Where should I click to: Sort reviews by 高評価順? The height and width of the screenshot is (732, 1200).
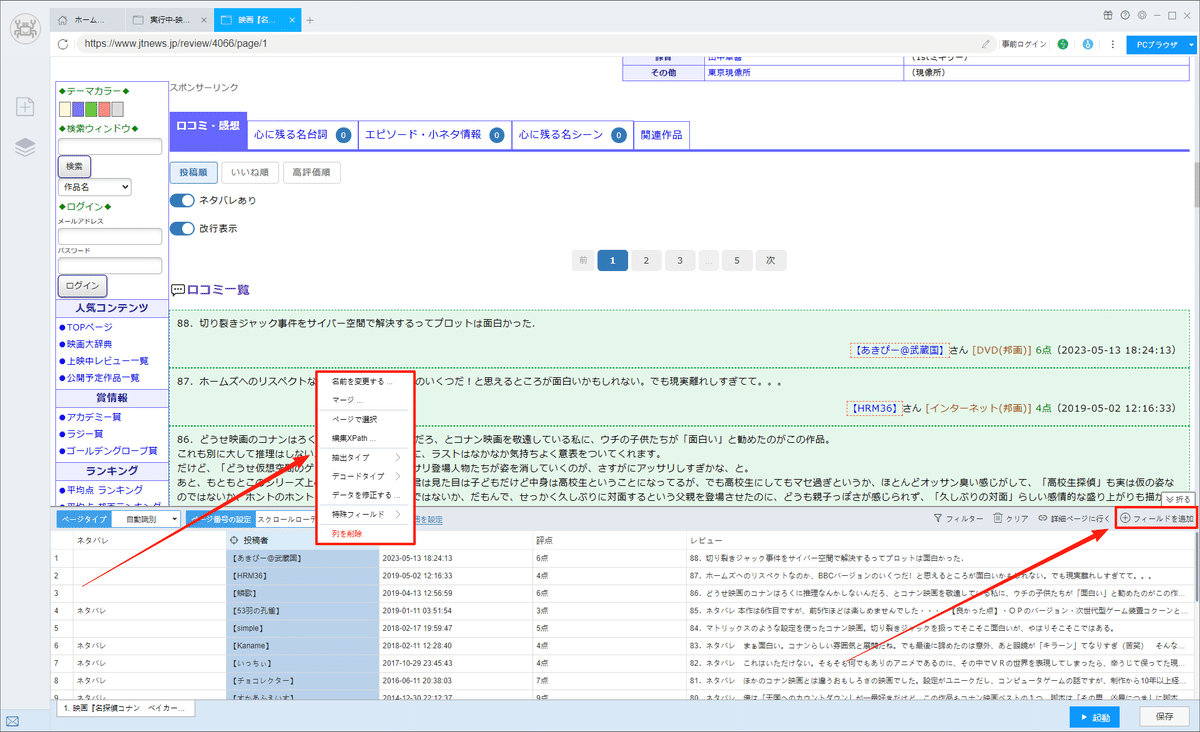(311, 172)
